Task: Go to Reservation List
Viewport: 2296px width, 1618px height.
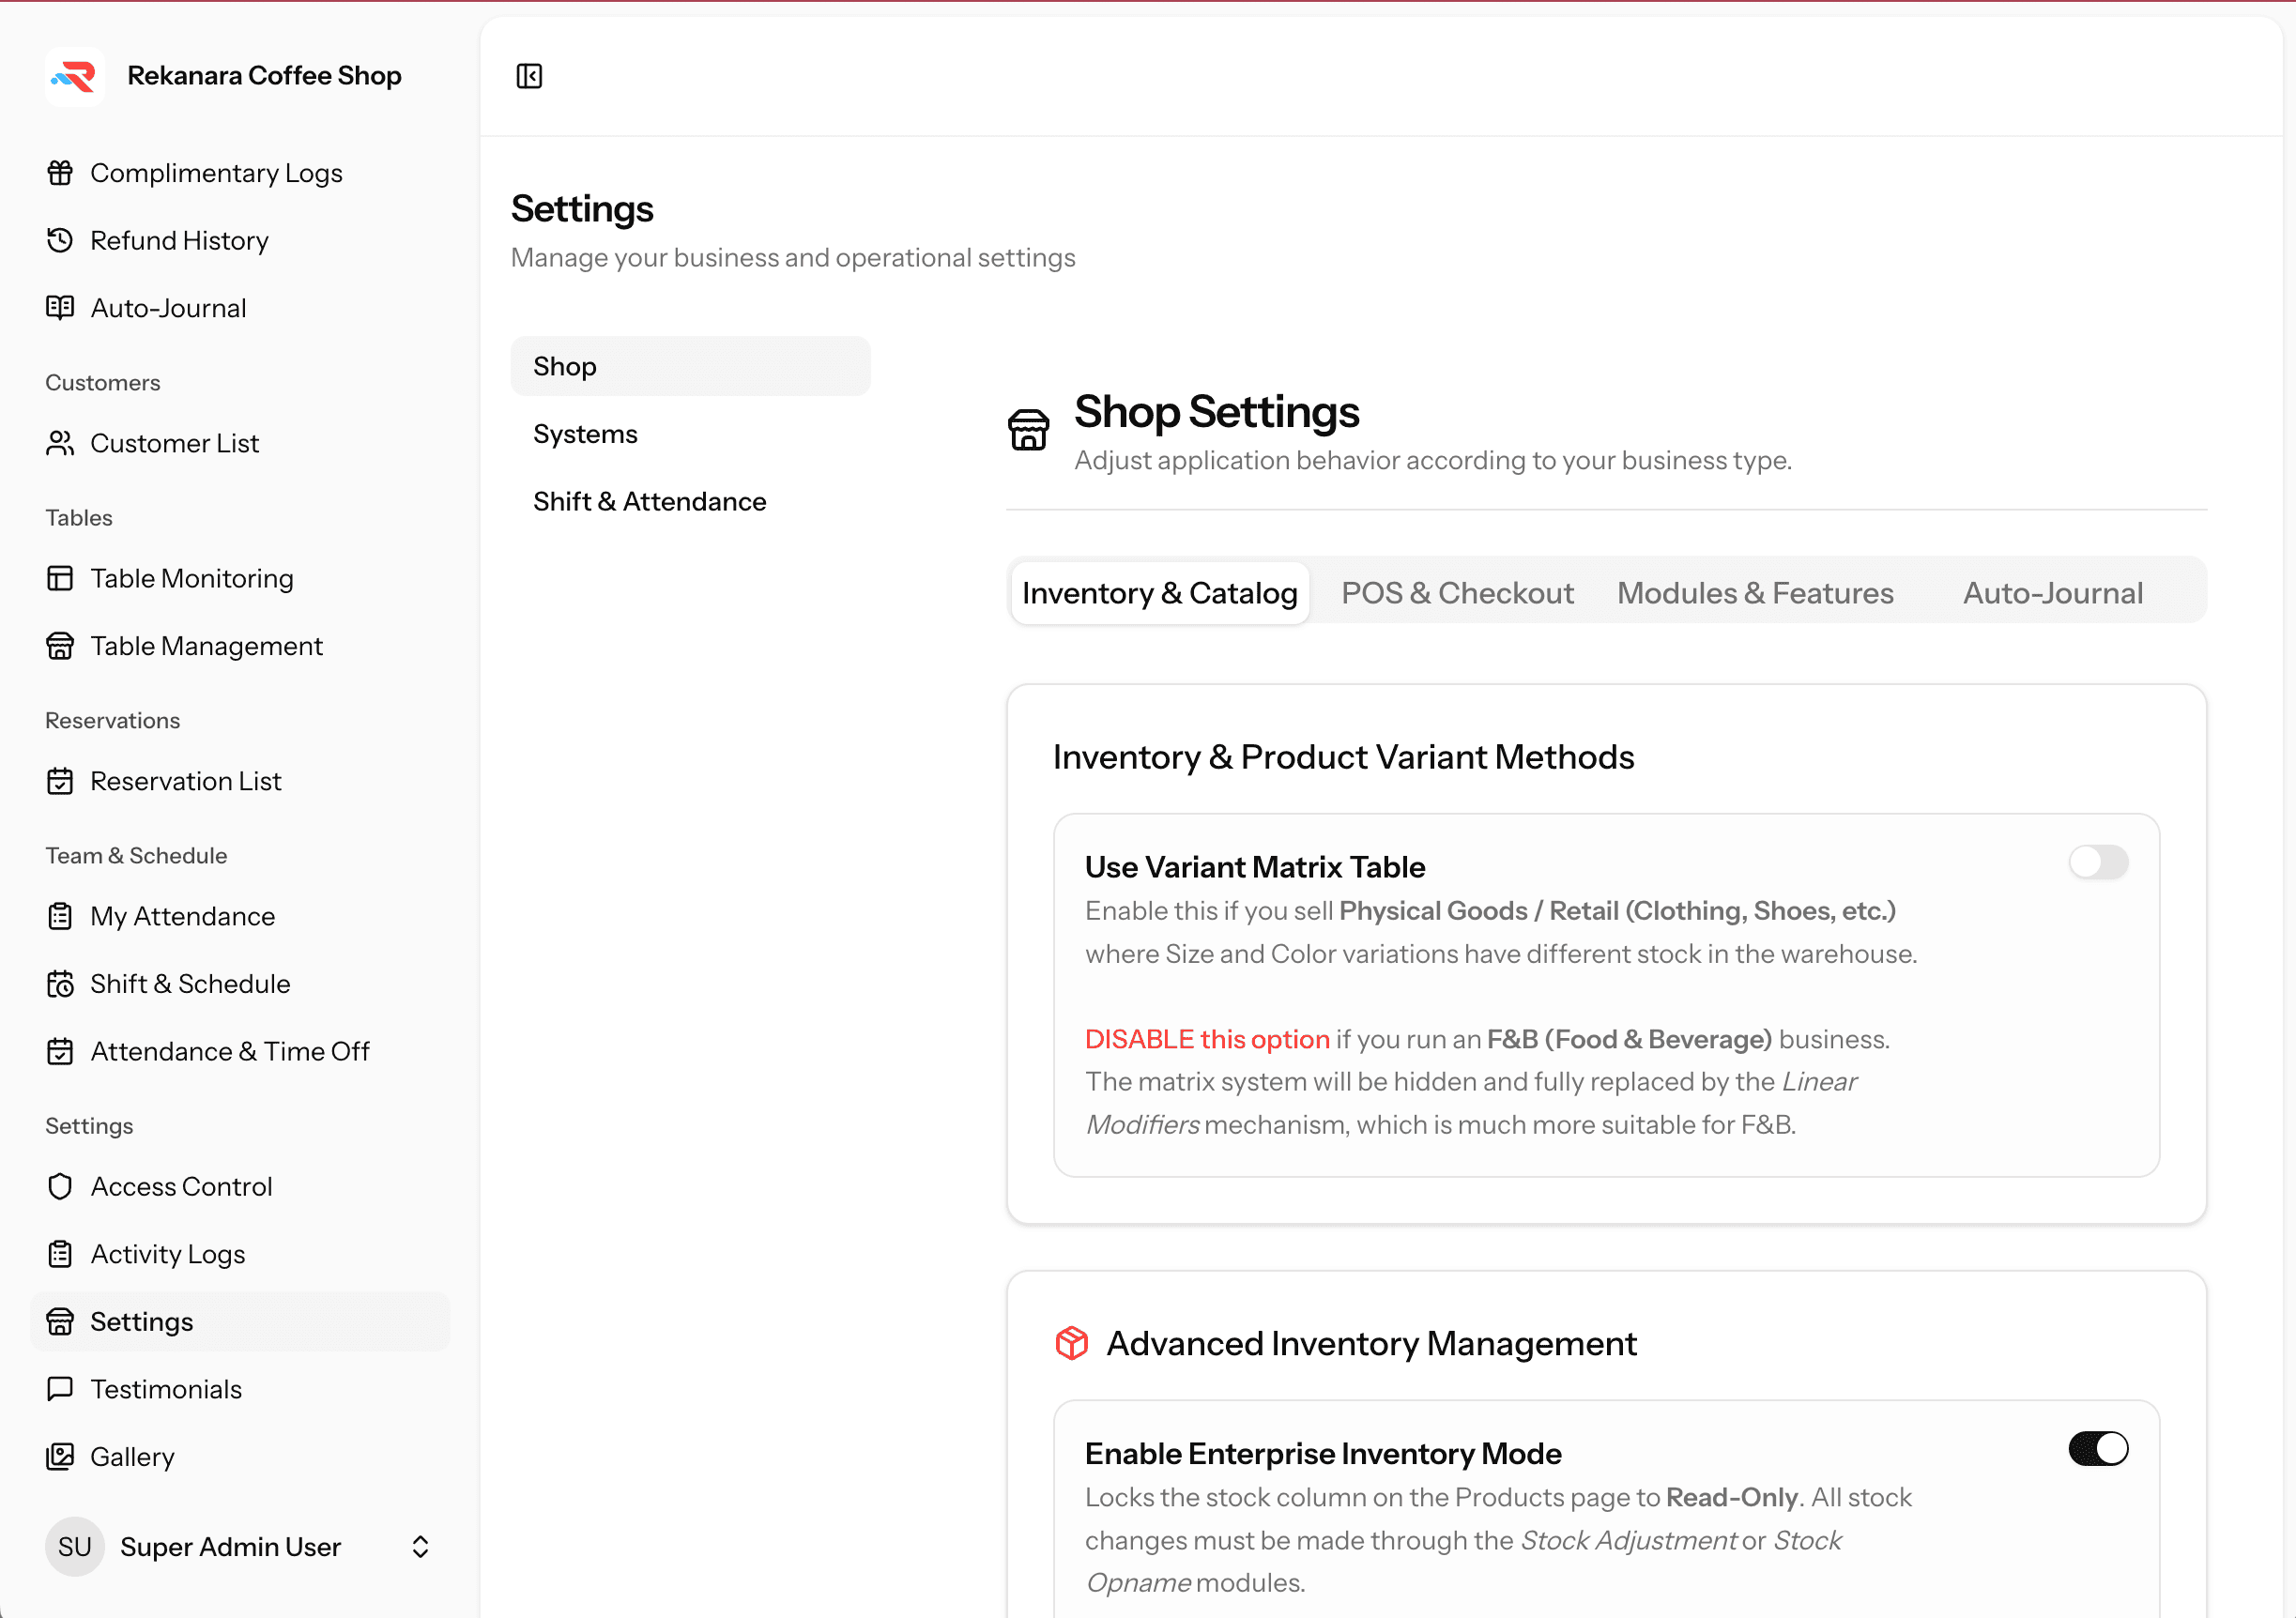Action: (x=240, y=781)
